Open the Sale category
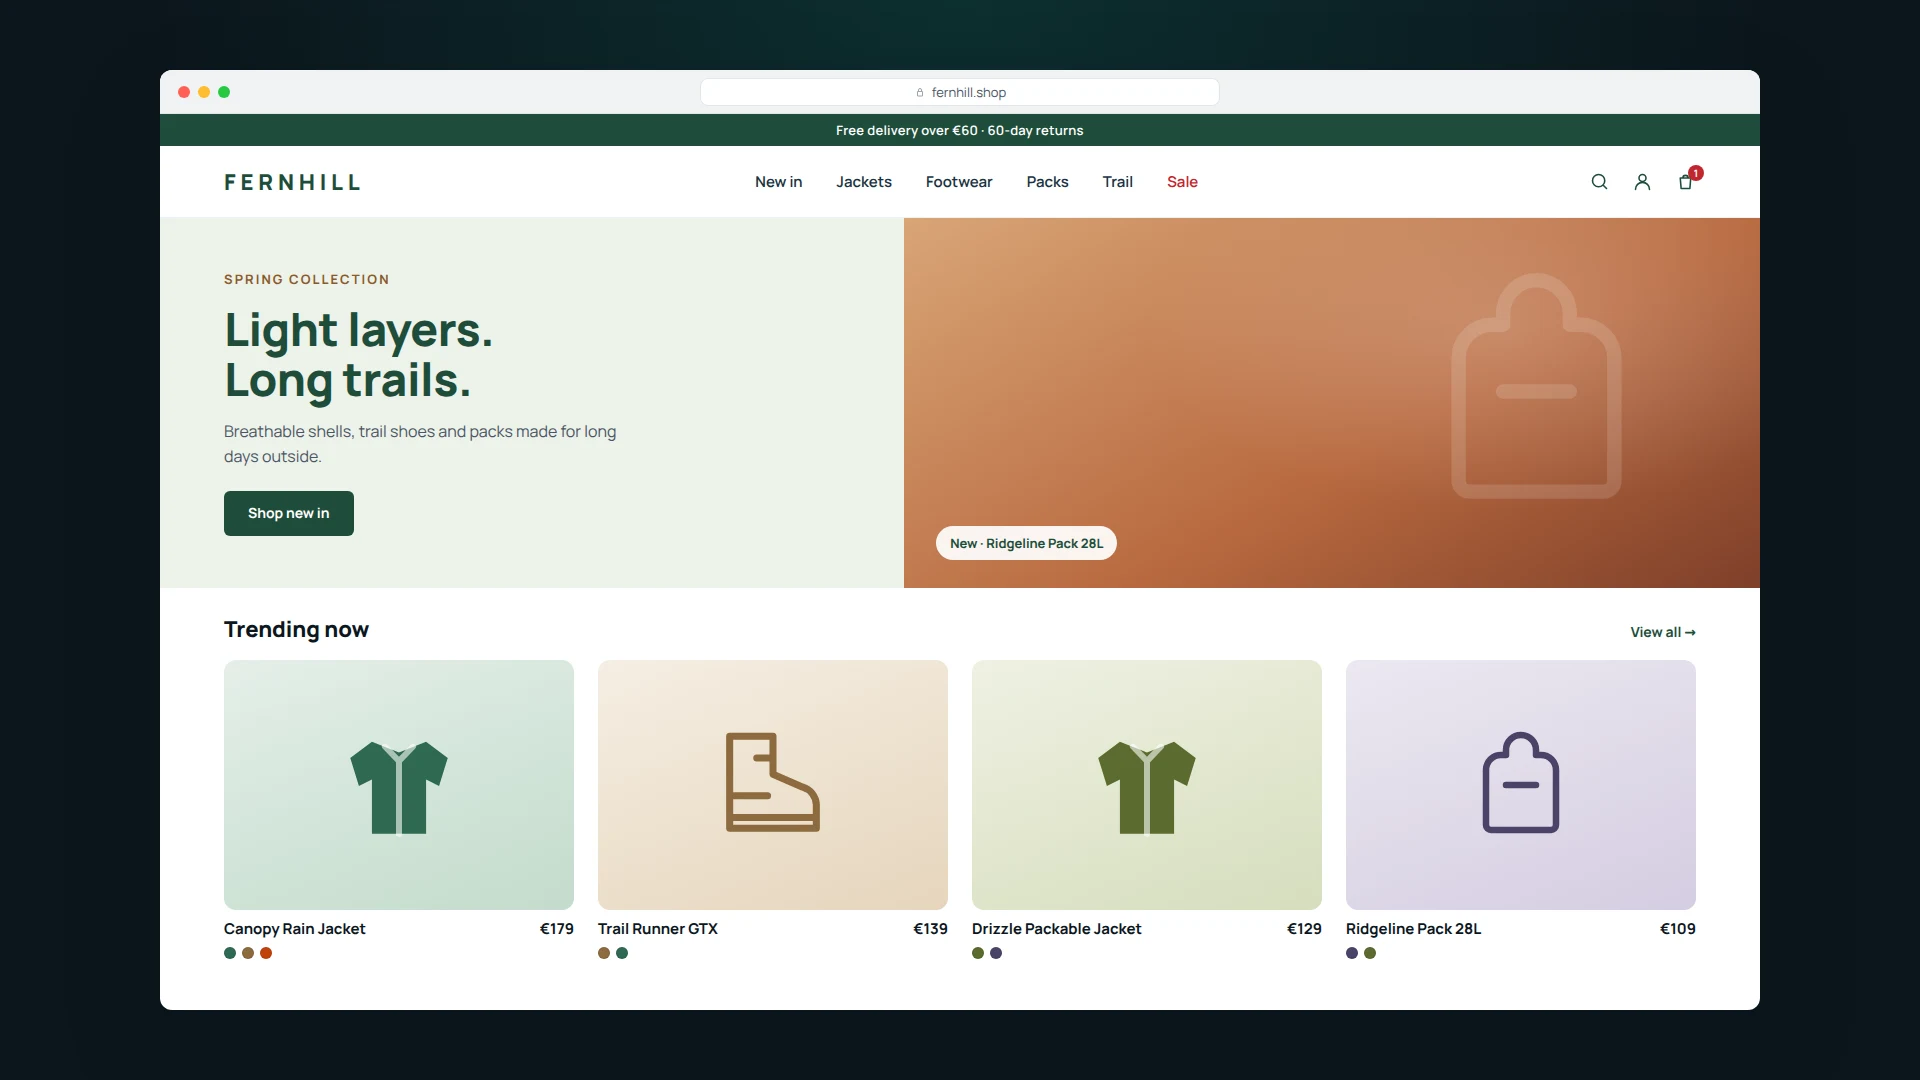This screenshot has width=1920, height=1080. [1182, 182]
